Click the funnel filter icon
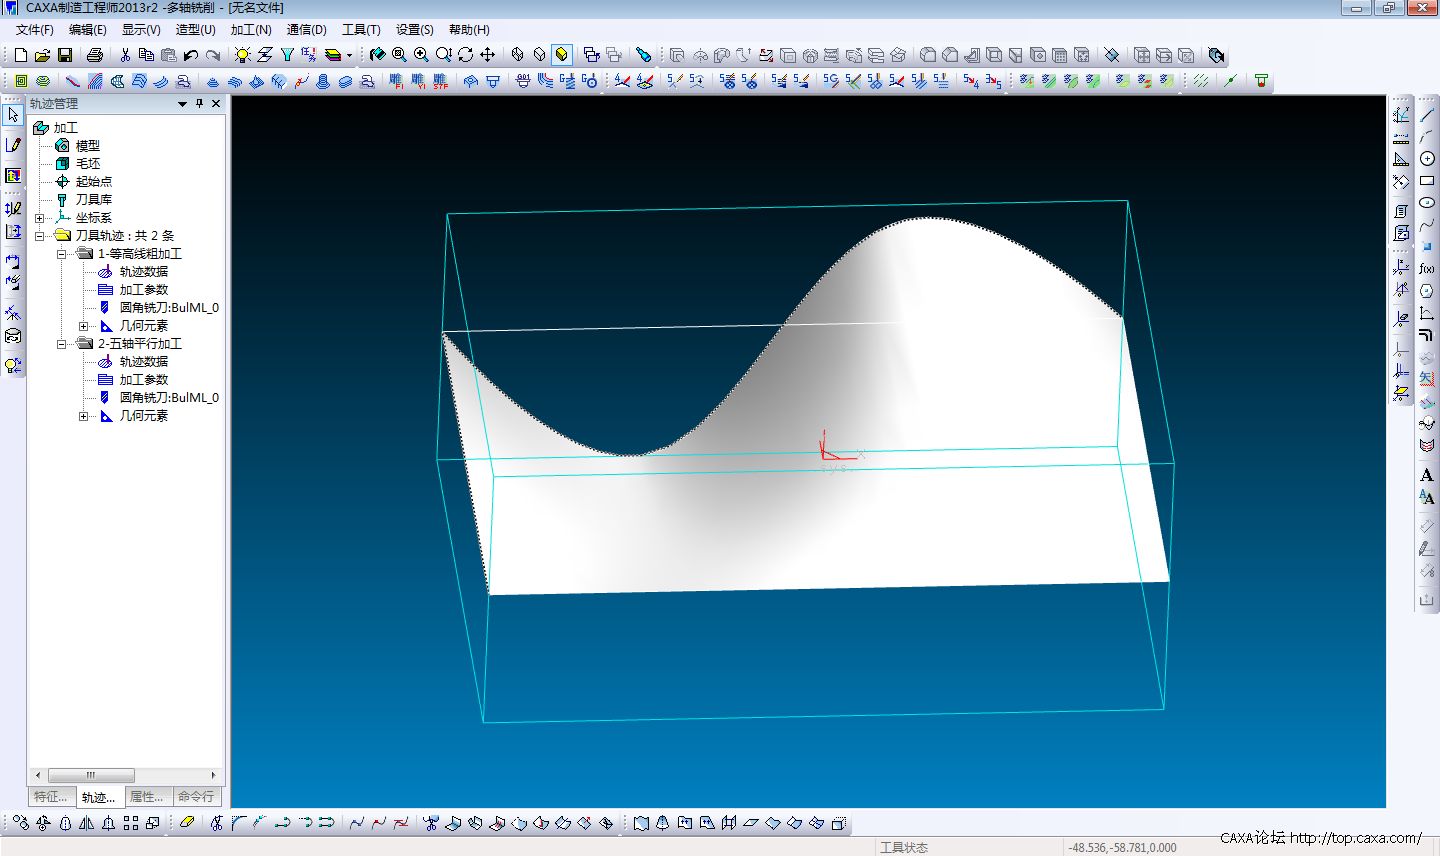The image size is (1440, 856). click(287, 55)
